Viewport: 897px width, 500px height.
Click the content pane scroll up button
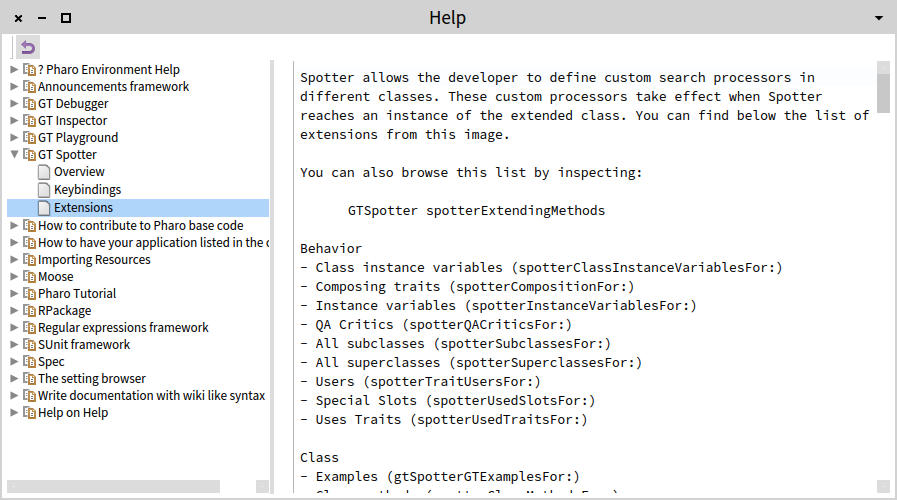click(x=883, y=67)
